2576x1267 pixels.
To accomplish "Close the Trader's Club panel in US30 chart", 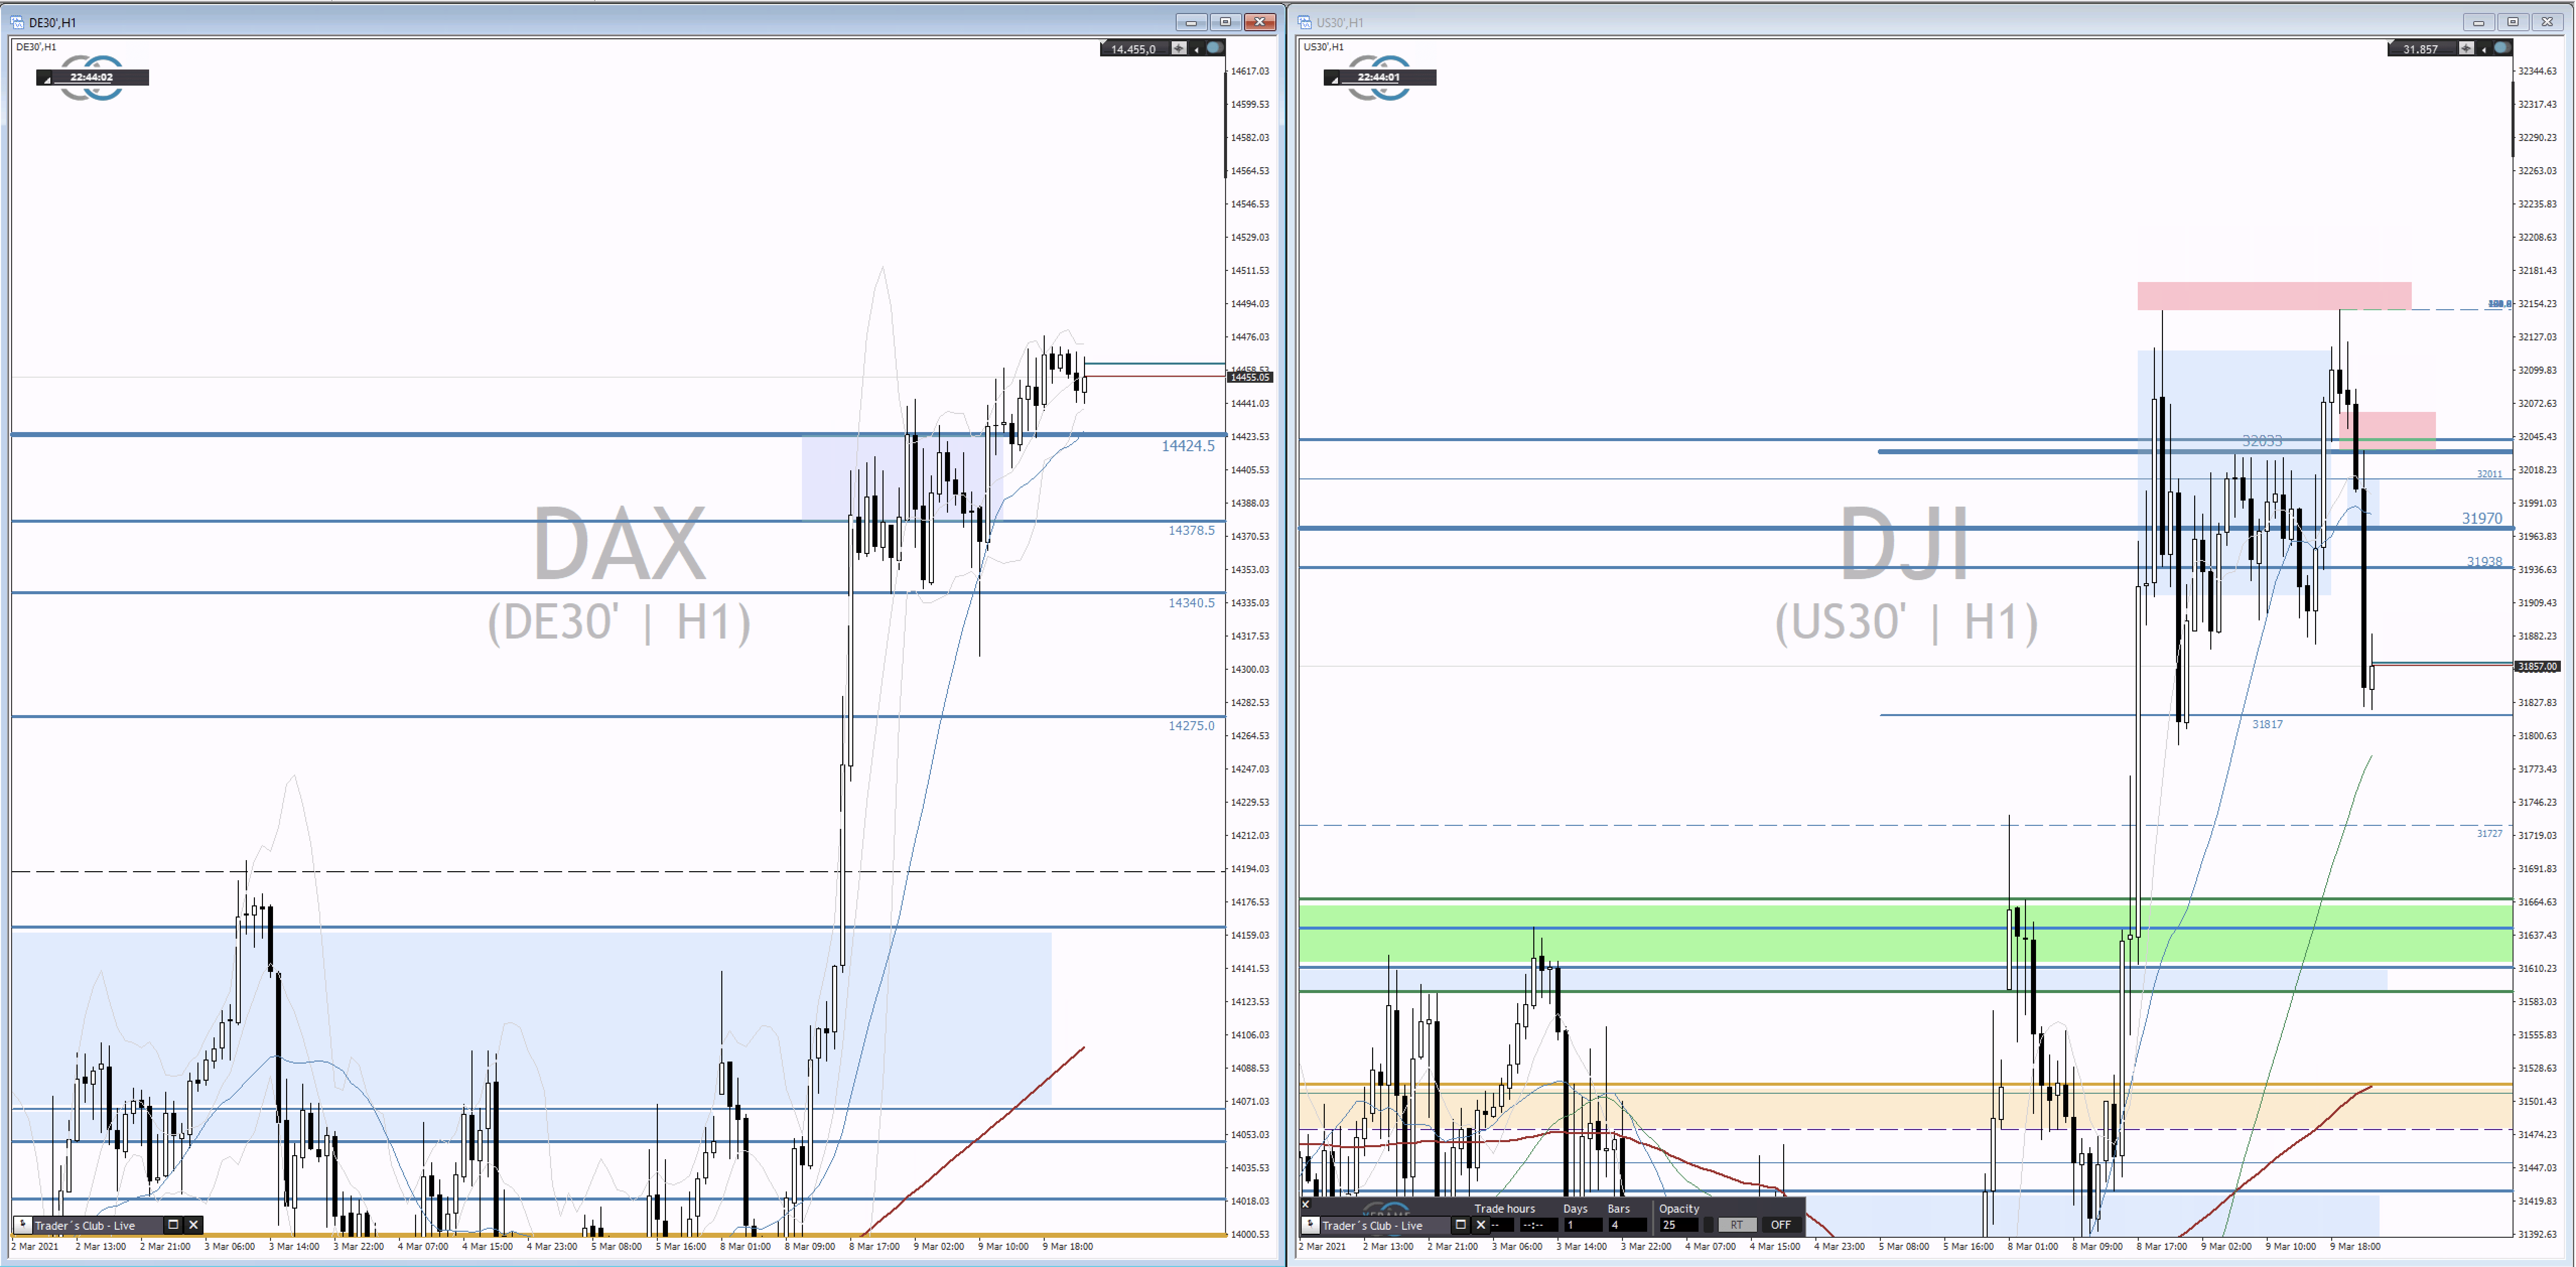I will pos(1481,1225).
